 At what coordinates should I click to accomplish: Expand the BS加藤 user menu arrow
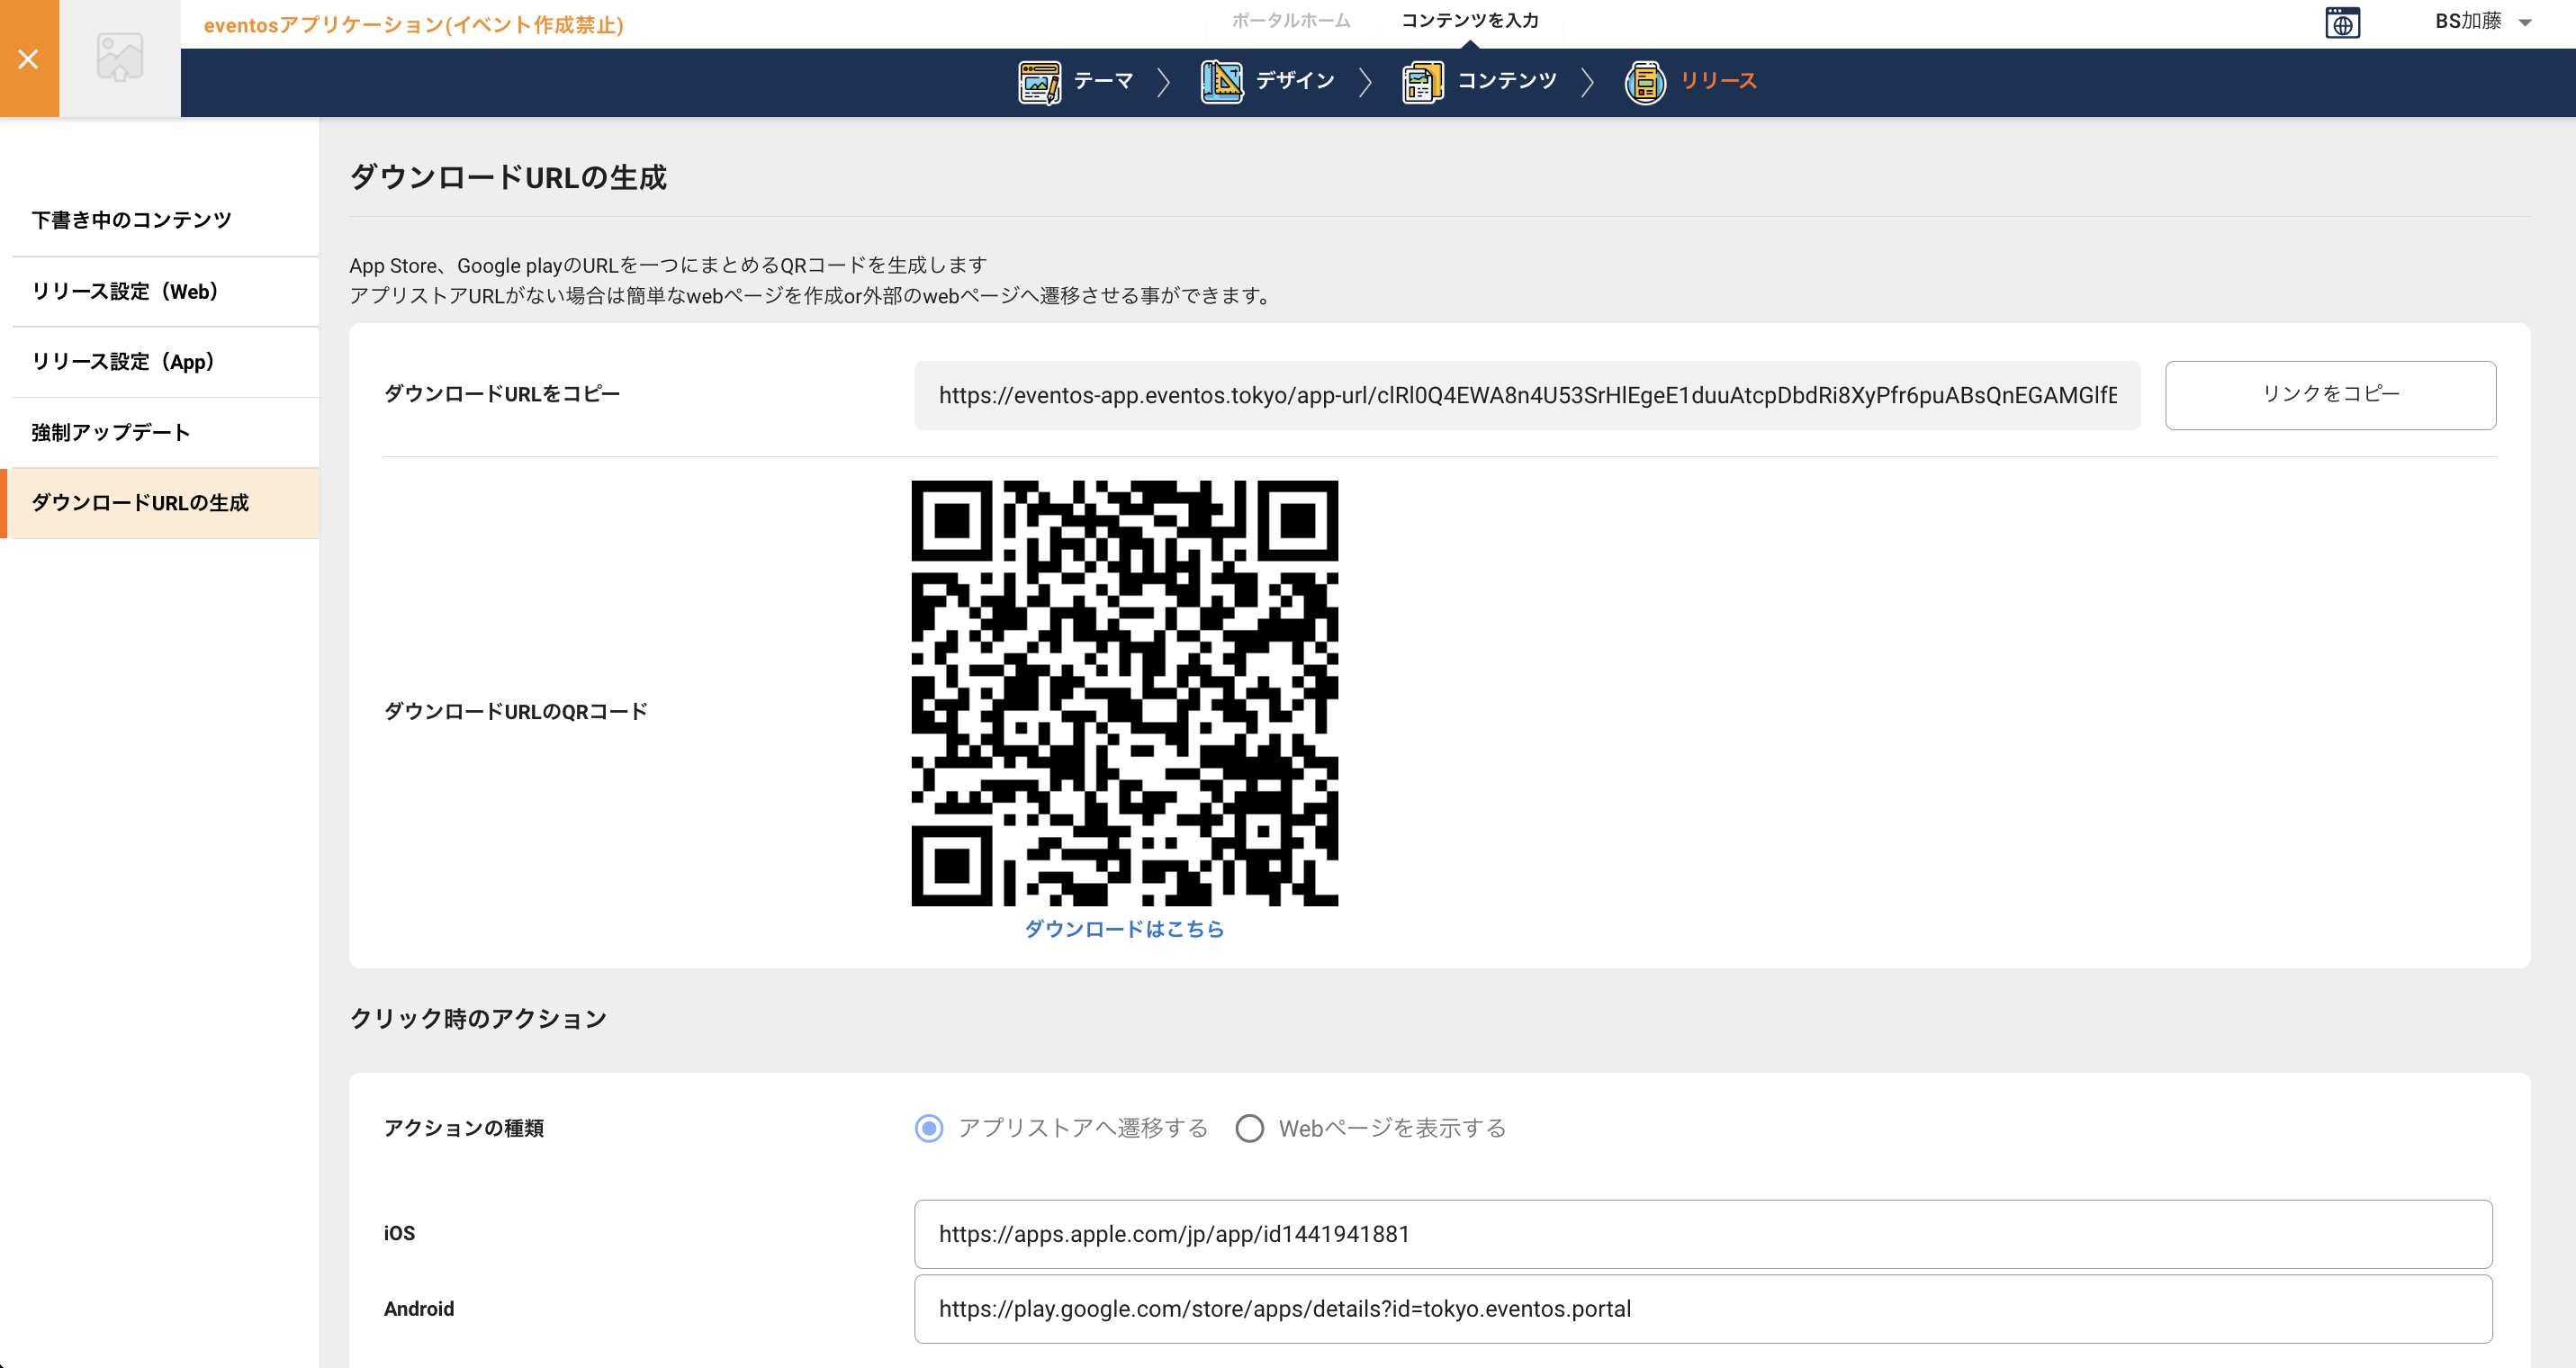[x=2525, y=23]
